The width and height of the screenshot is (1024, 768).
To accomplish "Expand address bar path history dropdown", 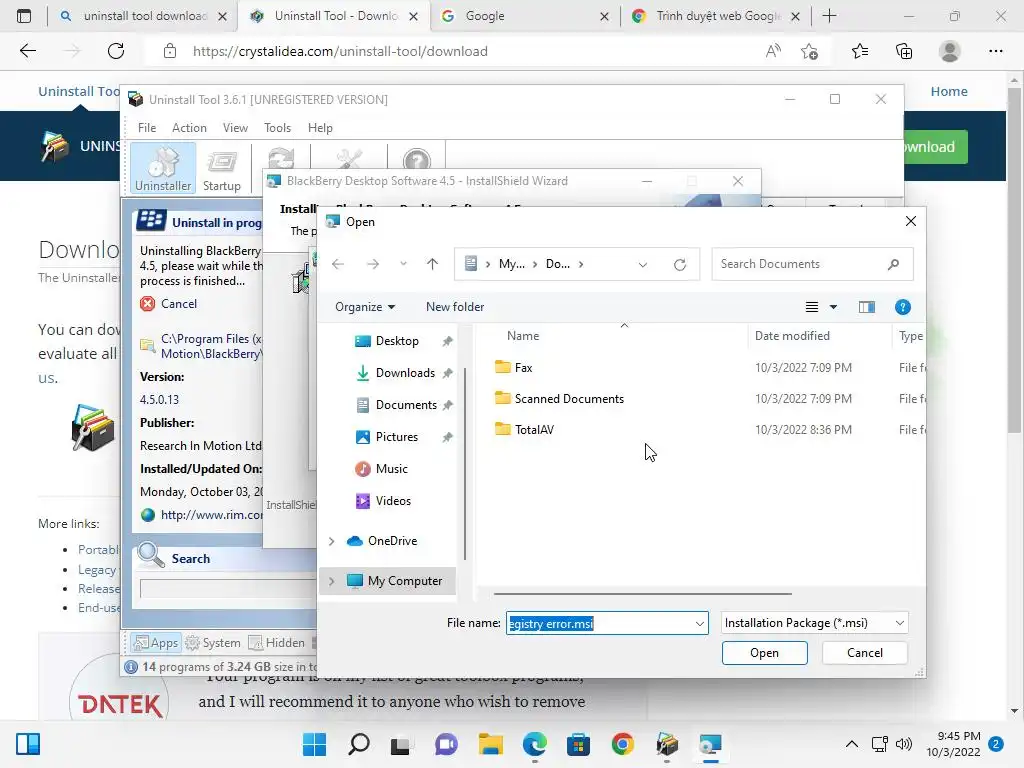I will pyautogui.click(x=643, y=264).
